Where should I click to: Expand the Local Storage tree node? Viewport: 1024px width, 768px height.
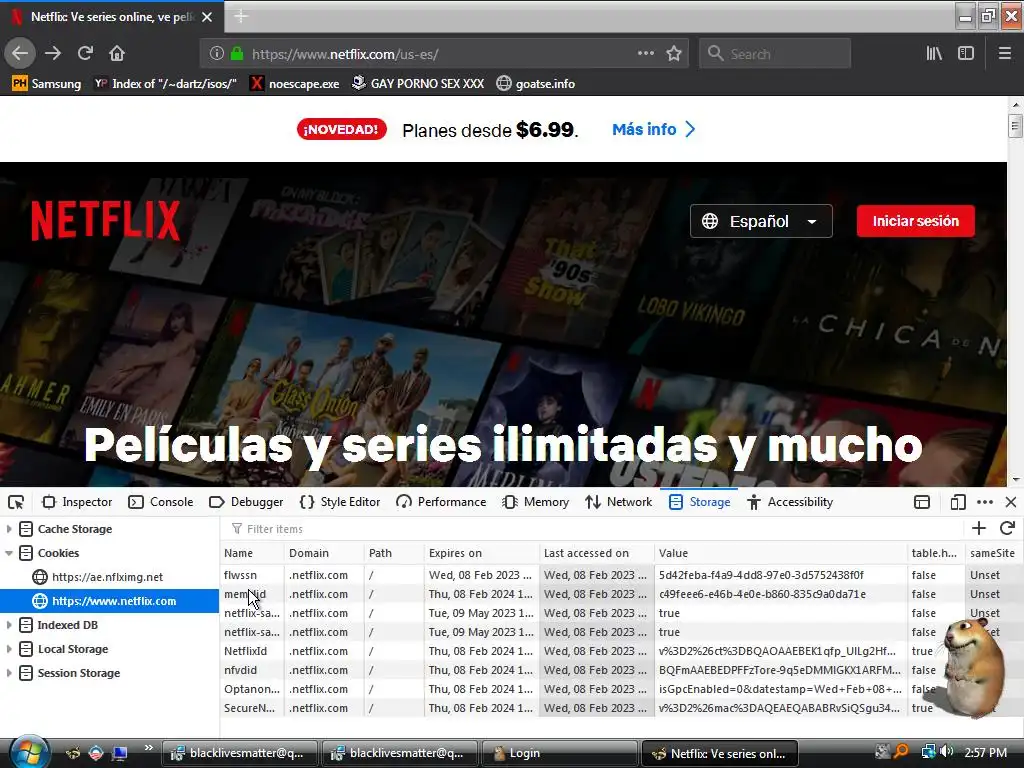pyautogui.click(x=8, y=648)
